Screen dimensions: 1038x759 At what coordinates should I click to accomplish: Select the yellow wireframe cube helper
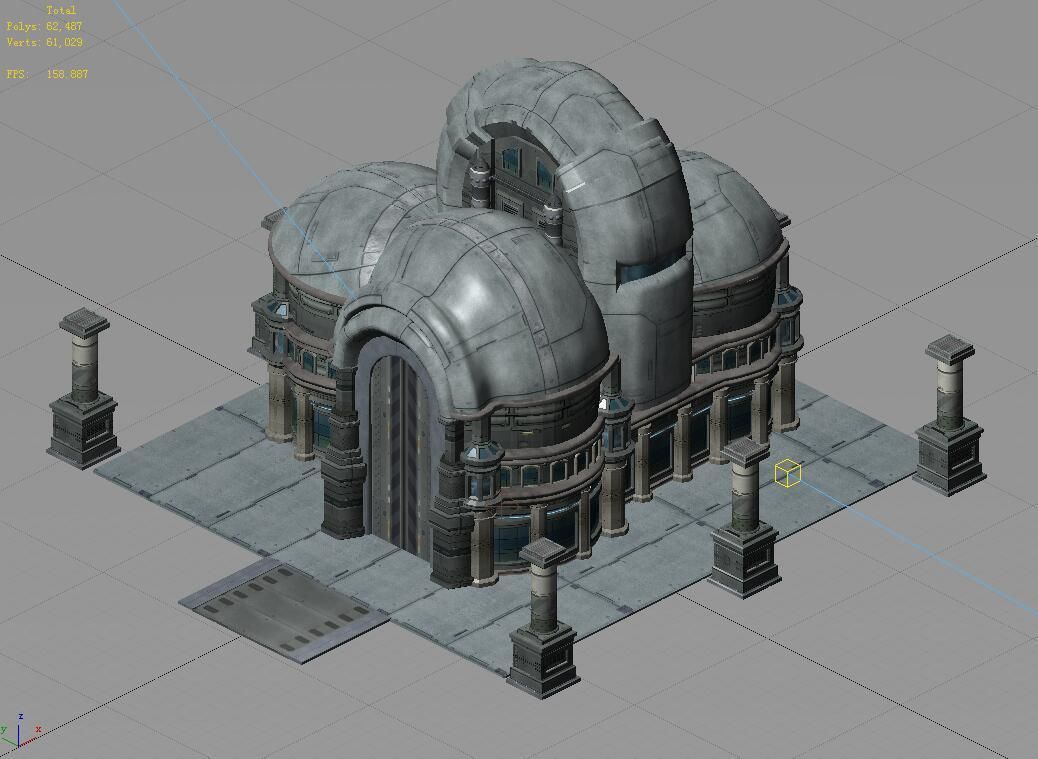pyautogui.click(x=788, y=472)
